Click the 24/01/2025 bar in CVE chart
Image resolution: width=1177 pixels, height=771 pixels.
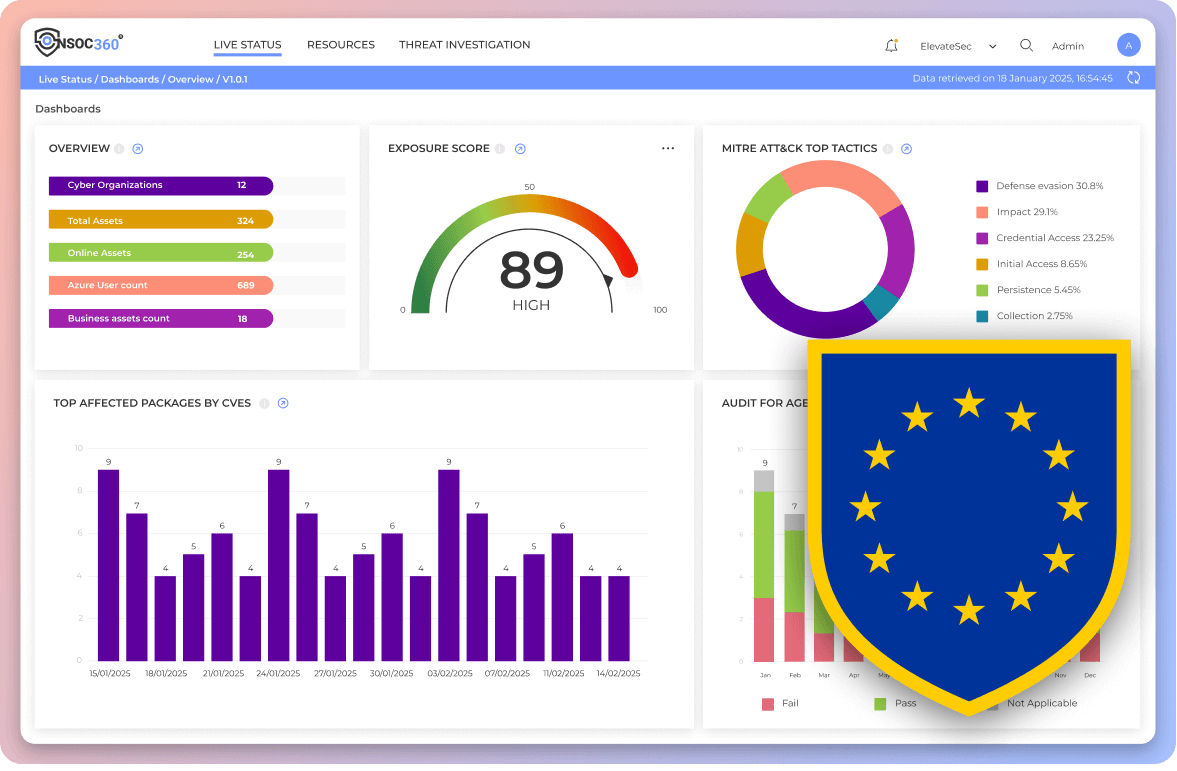pyautogui.click(x=278, y=565)
